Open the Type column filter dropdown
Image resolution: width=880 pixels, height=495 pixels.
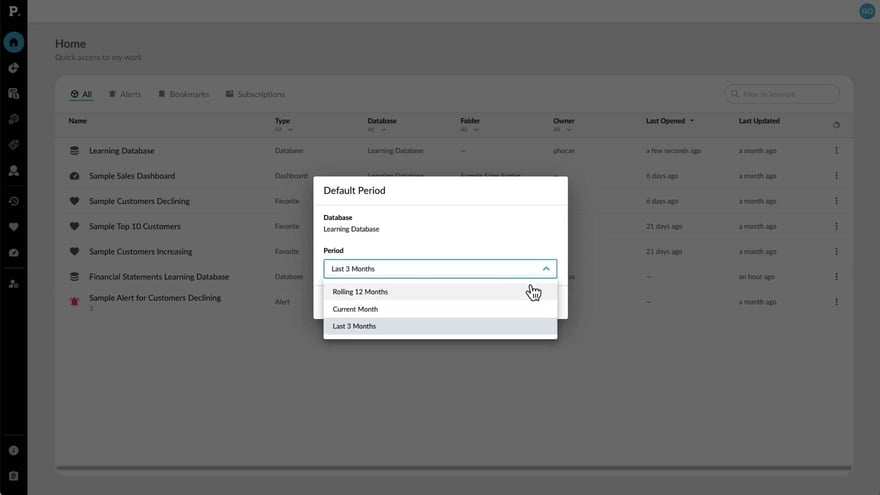(x=284, y=130)
